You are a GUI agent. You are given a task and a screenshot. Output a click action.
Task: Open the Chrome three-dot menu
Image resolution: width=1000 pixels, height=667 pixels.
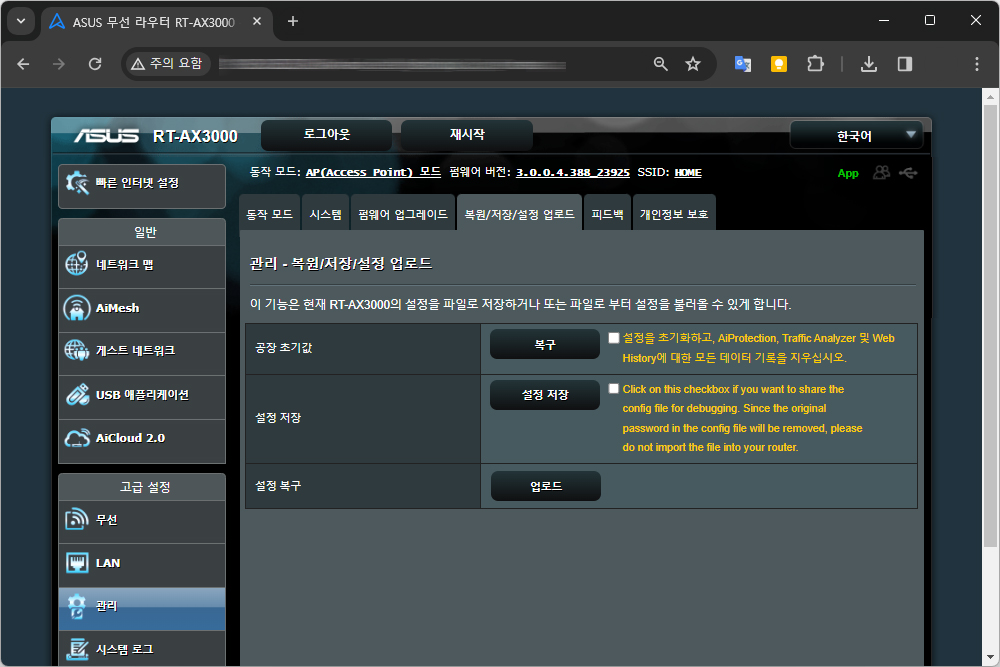(x=976, y=64)
